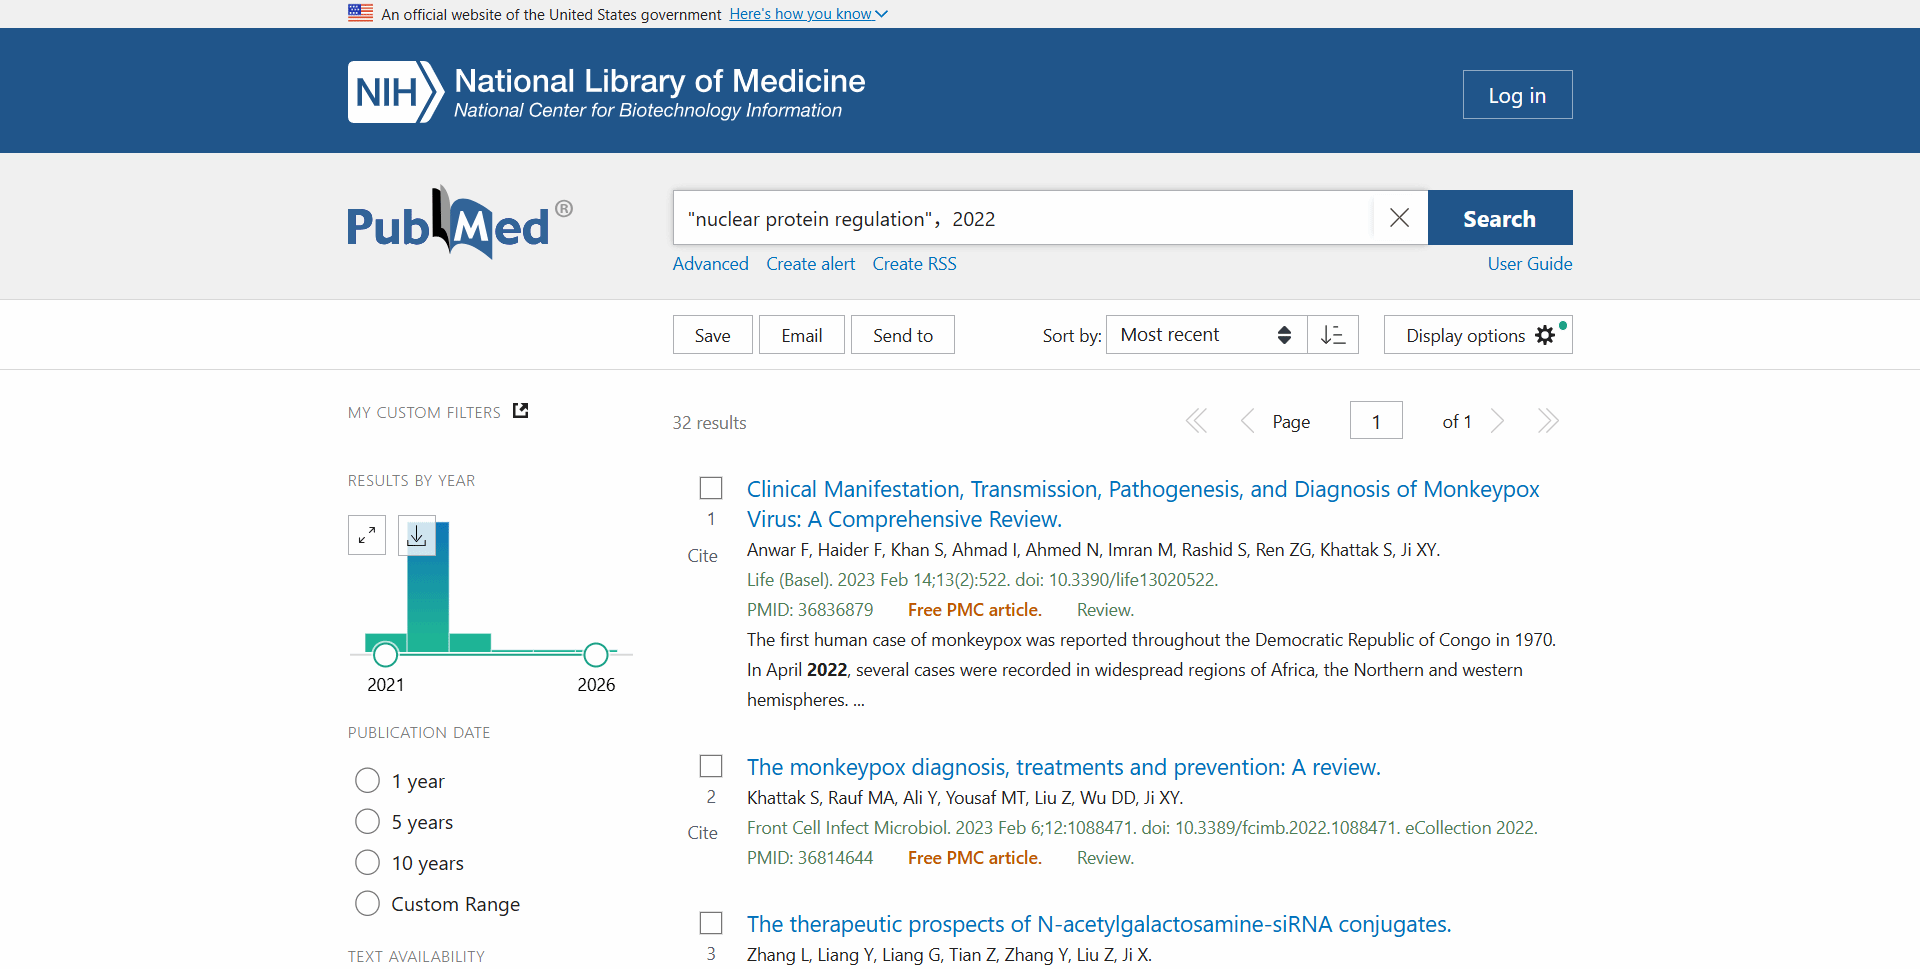Expand "Here's how you know" disclosure

808,14
